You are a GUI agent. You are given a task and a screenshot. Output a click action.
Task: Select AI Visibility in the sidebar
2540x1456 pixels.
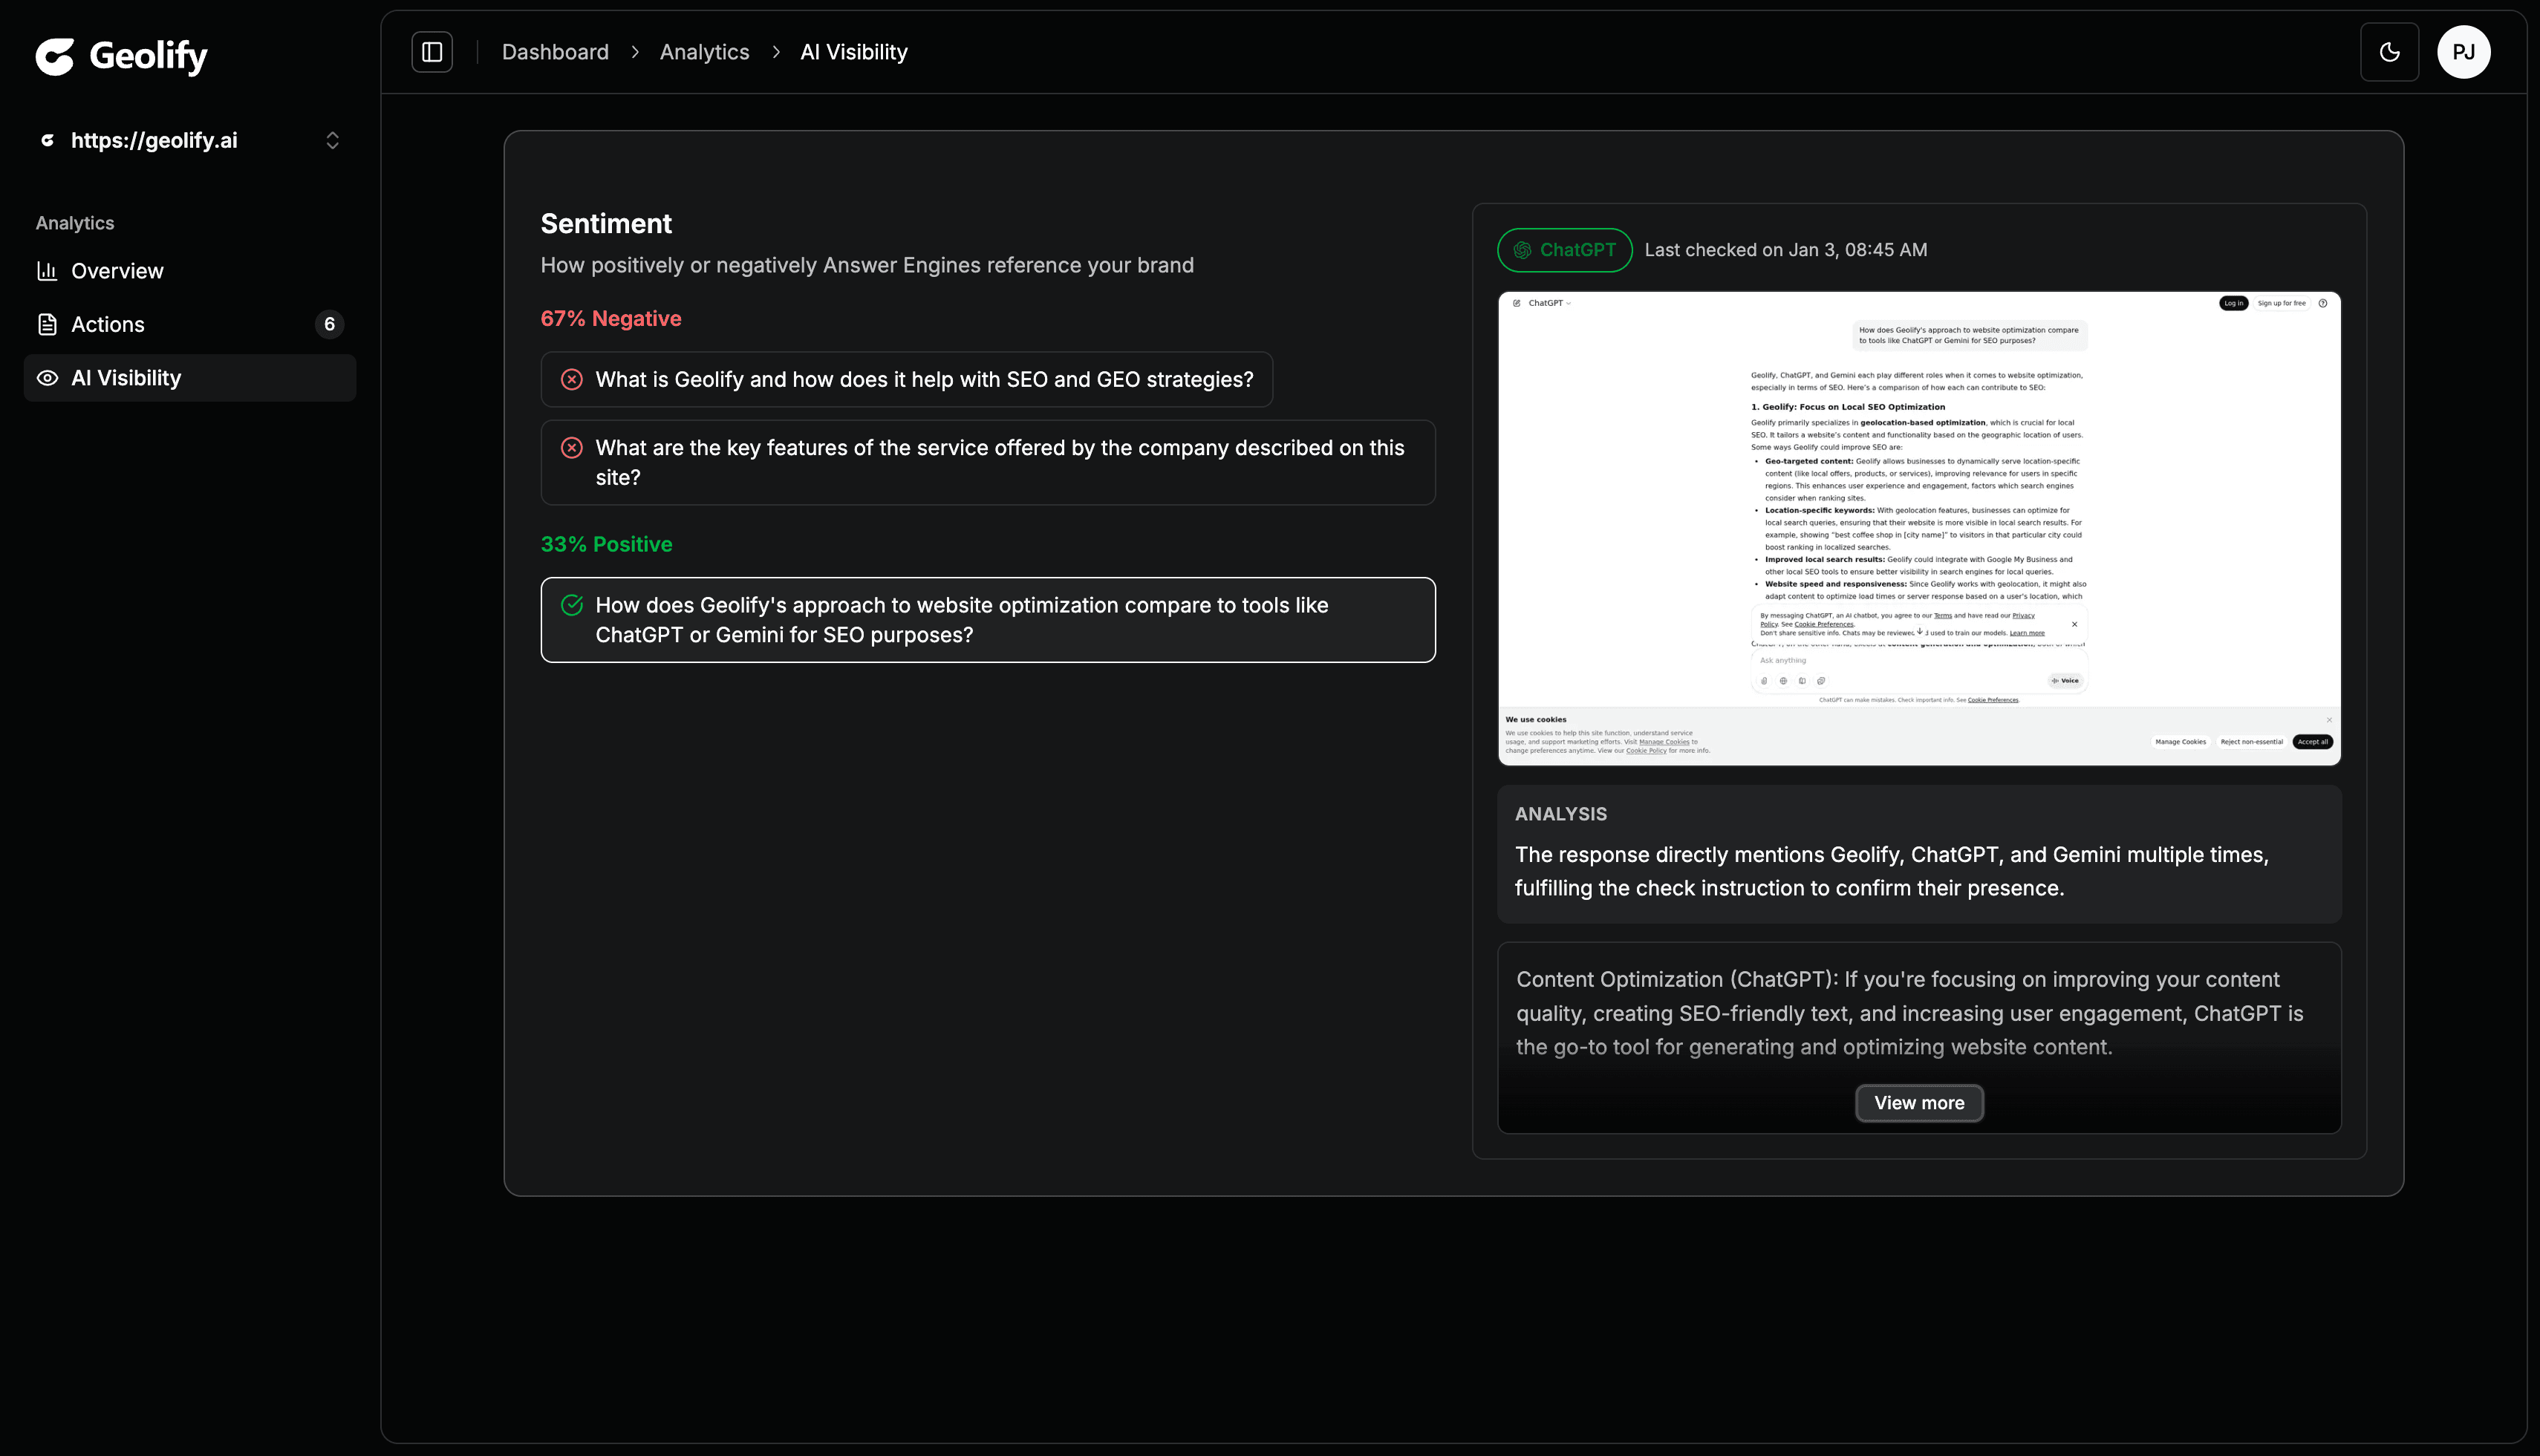190,378
